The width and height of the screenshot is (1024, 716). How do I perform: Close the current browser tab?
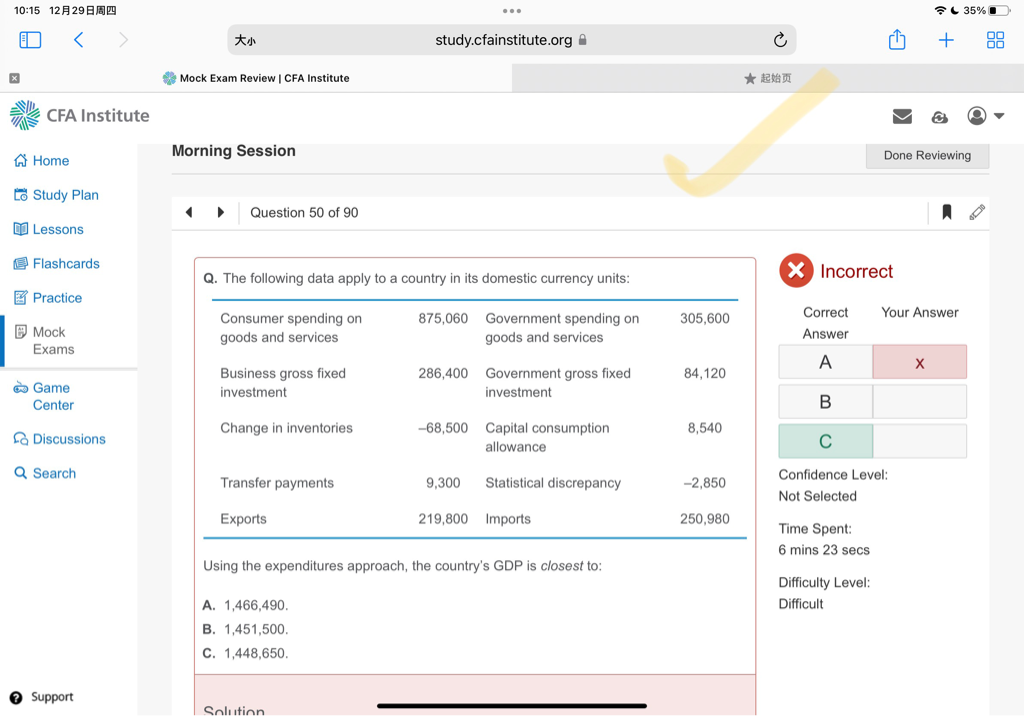click(14, 78)
